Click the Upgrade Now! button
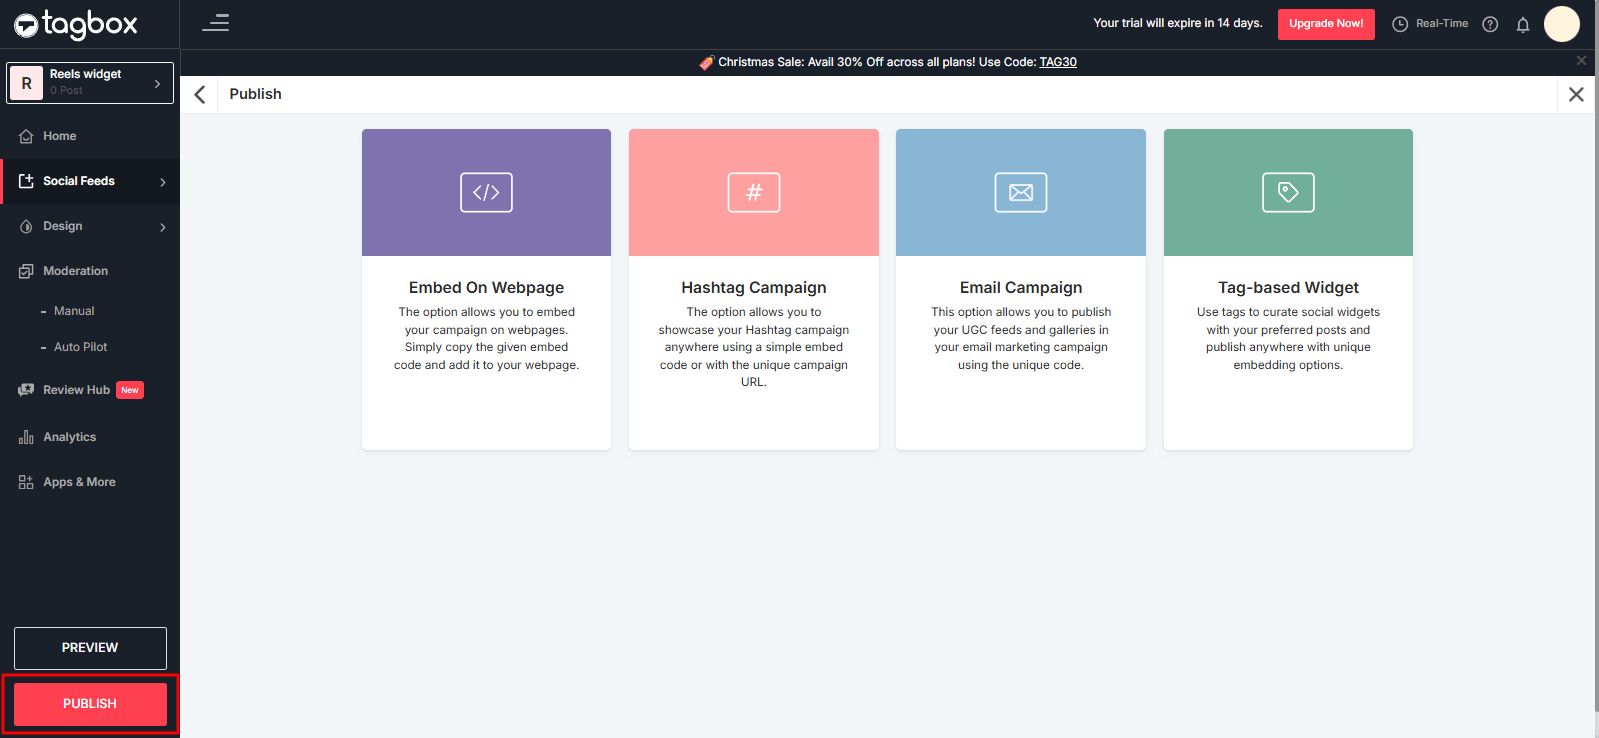Image resolution: width=1599 pixels, height=738 pixels. [x=1325, y=24]
